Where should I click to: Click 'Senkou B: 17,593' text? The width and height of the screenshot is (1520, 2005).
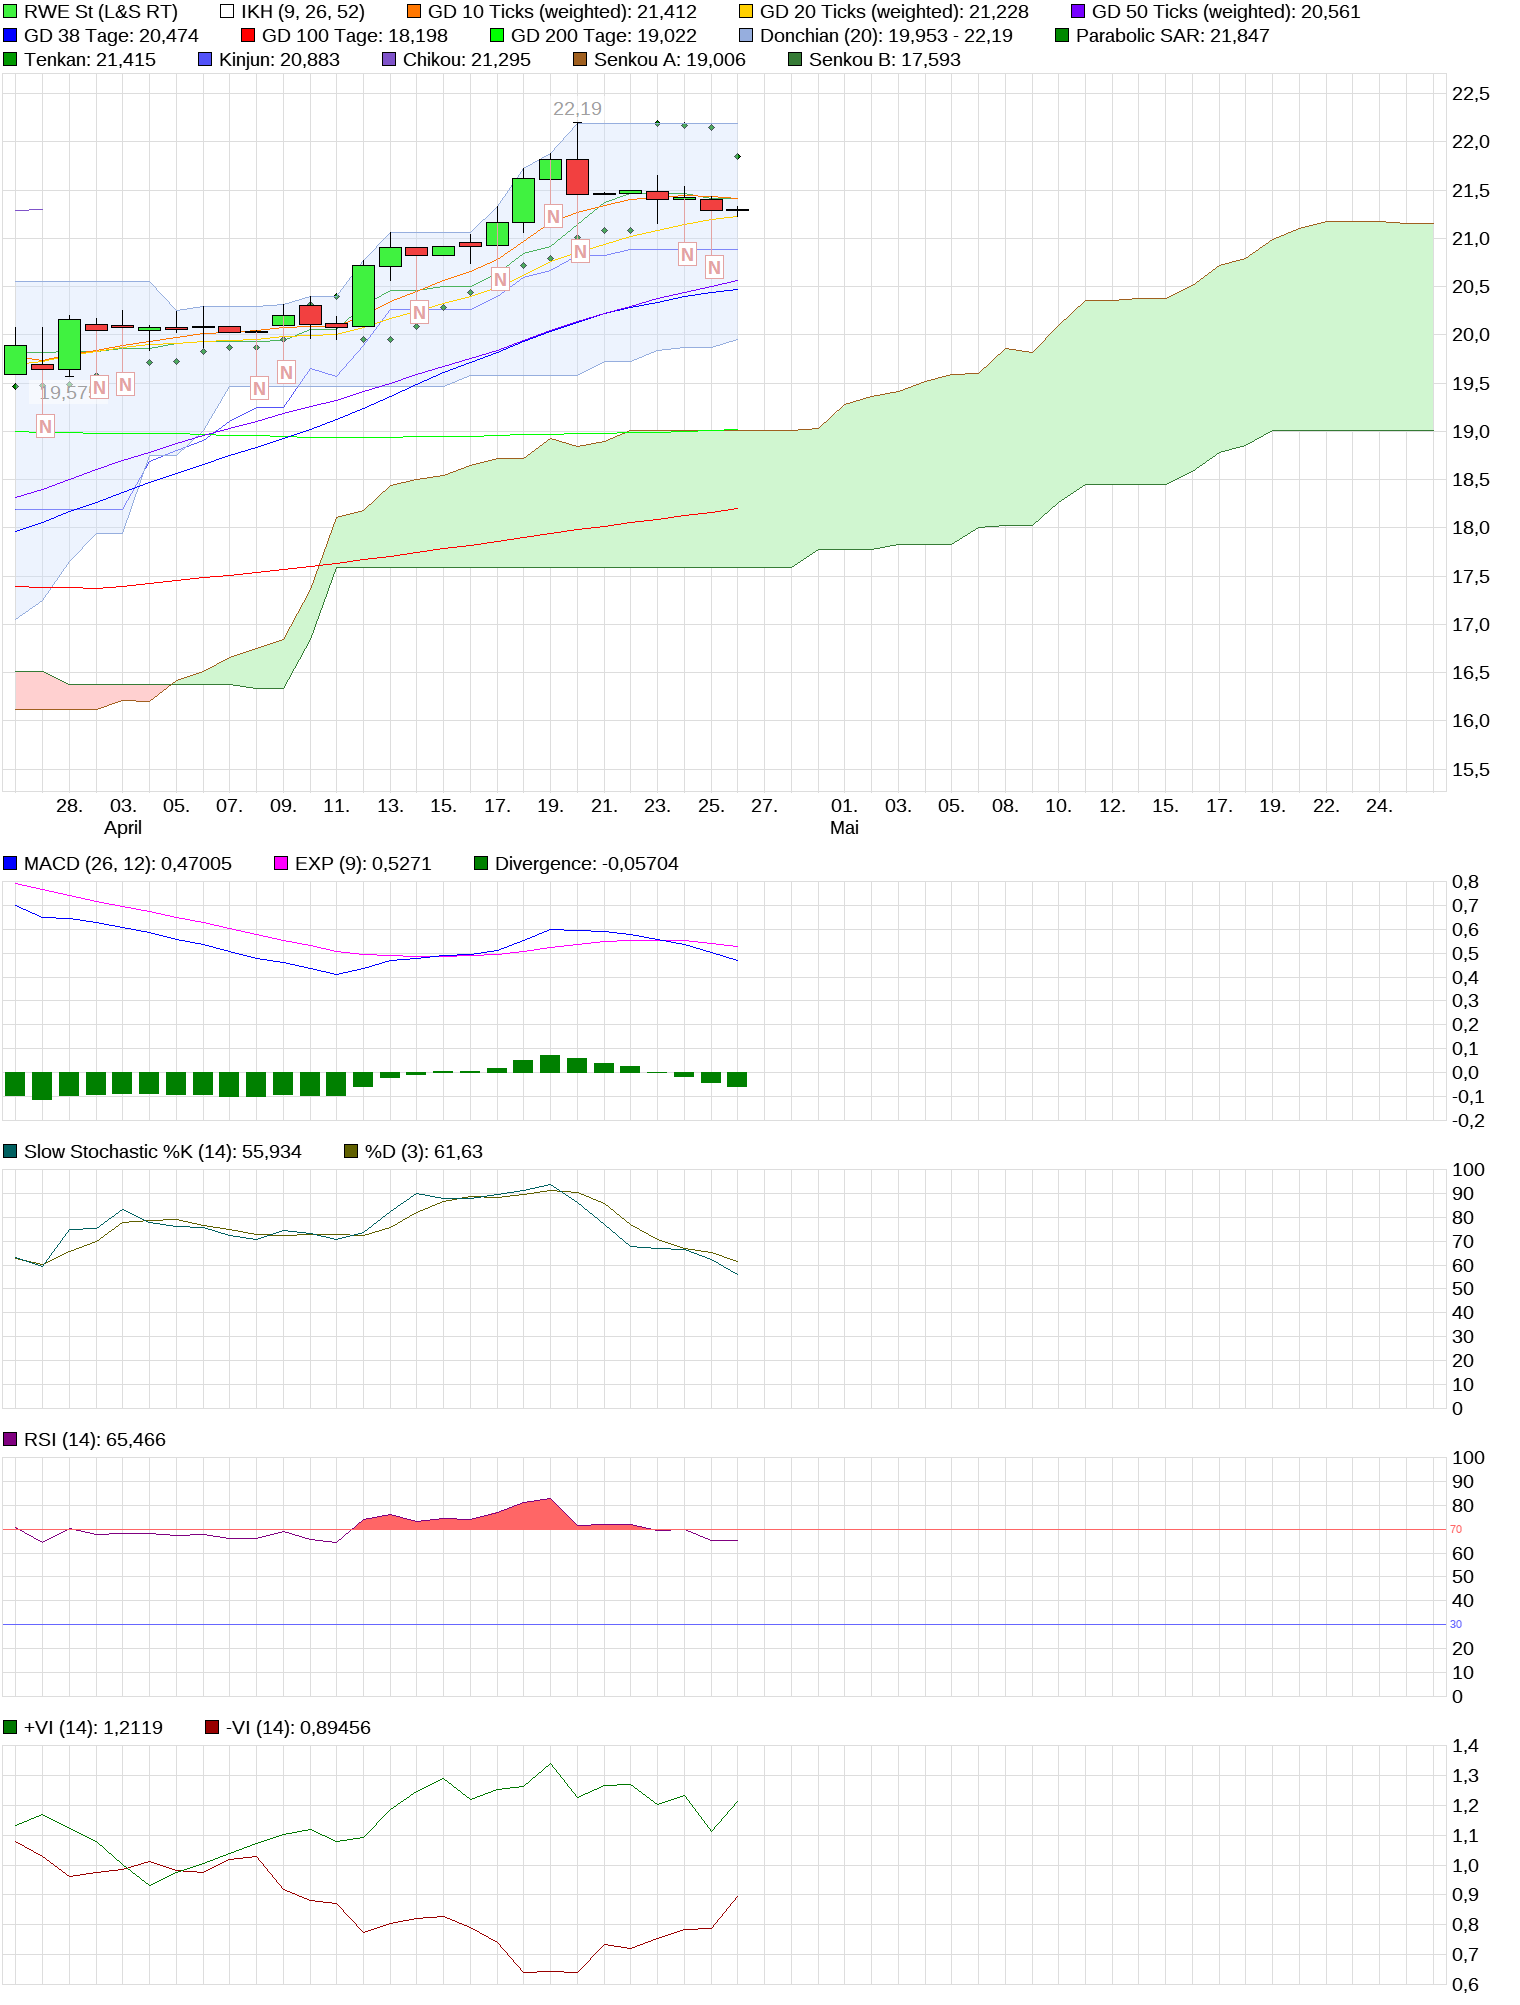(885, 60)
